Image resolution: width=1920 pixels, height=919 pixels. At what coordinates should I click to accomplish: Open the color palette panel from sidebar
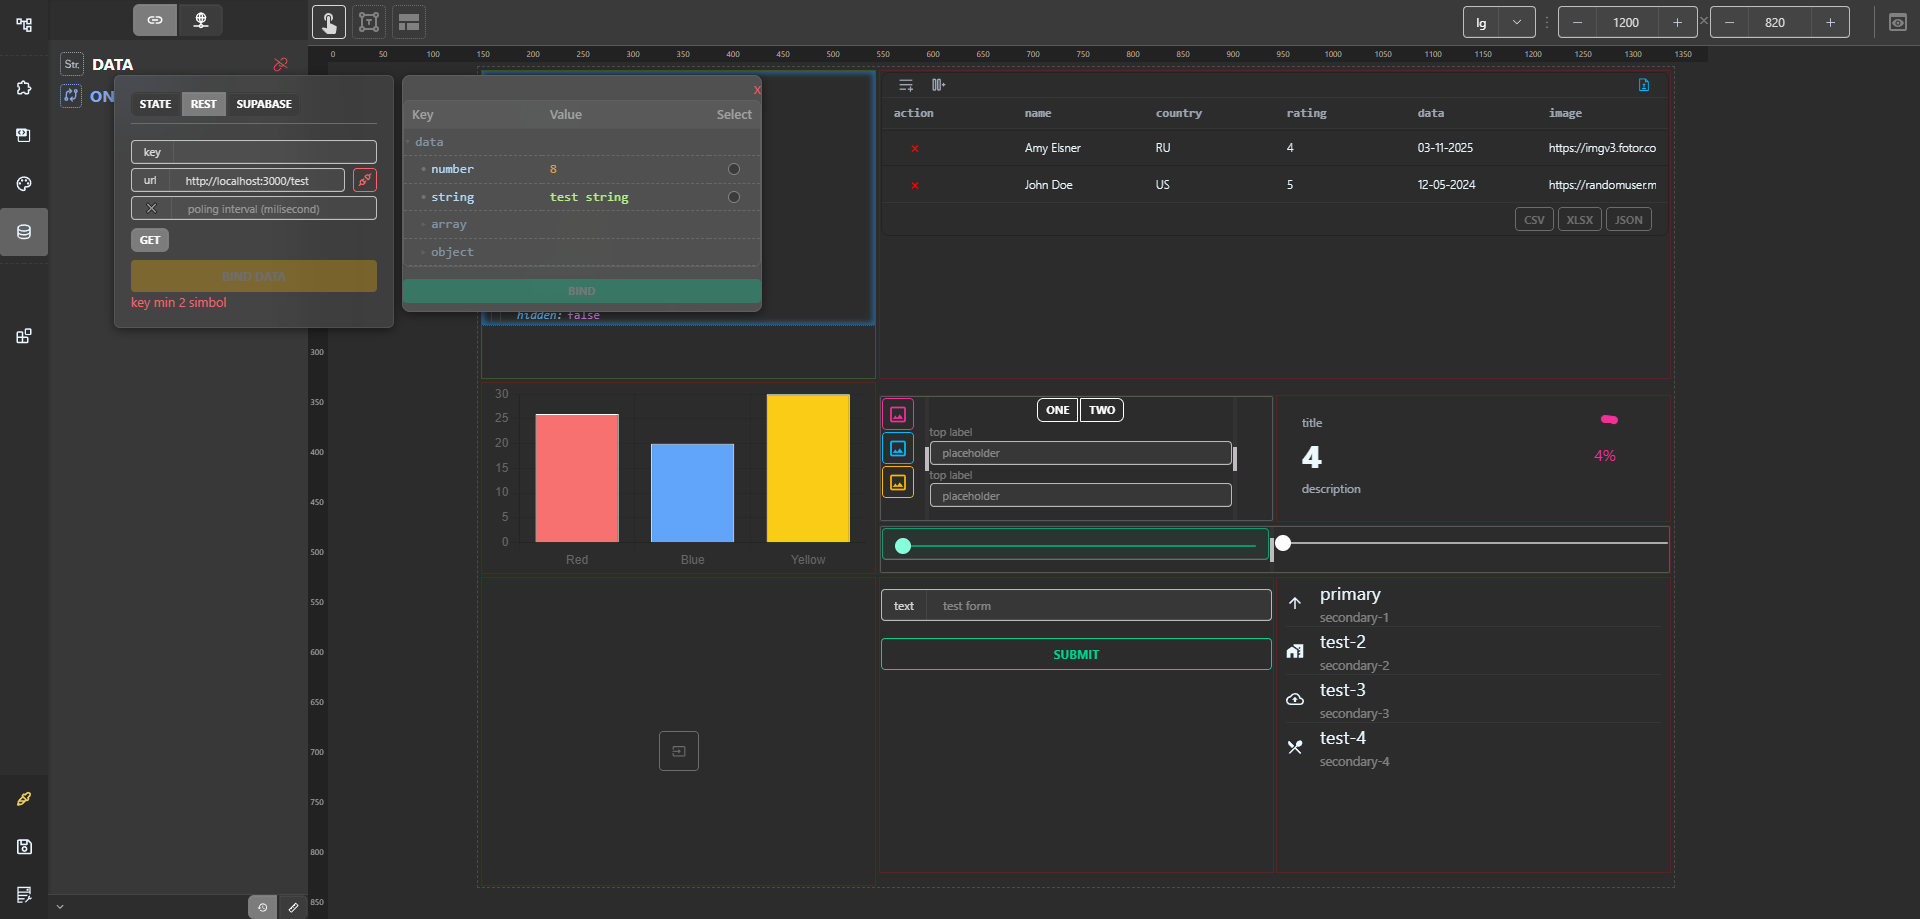tap(23, 183)
